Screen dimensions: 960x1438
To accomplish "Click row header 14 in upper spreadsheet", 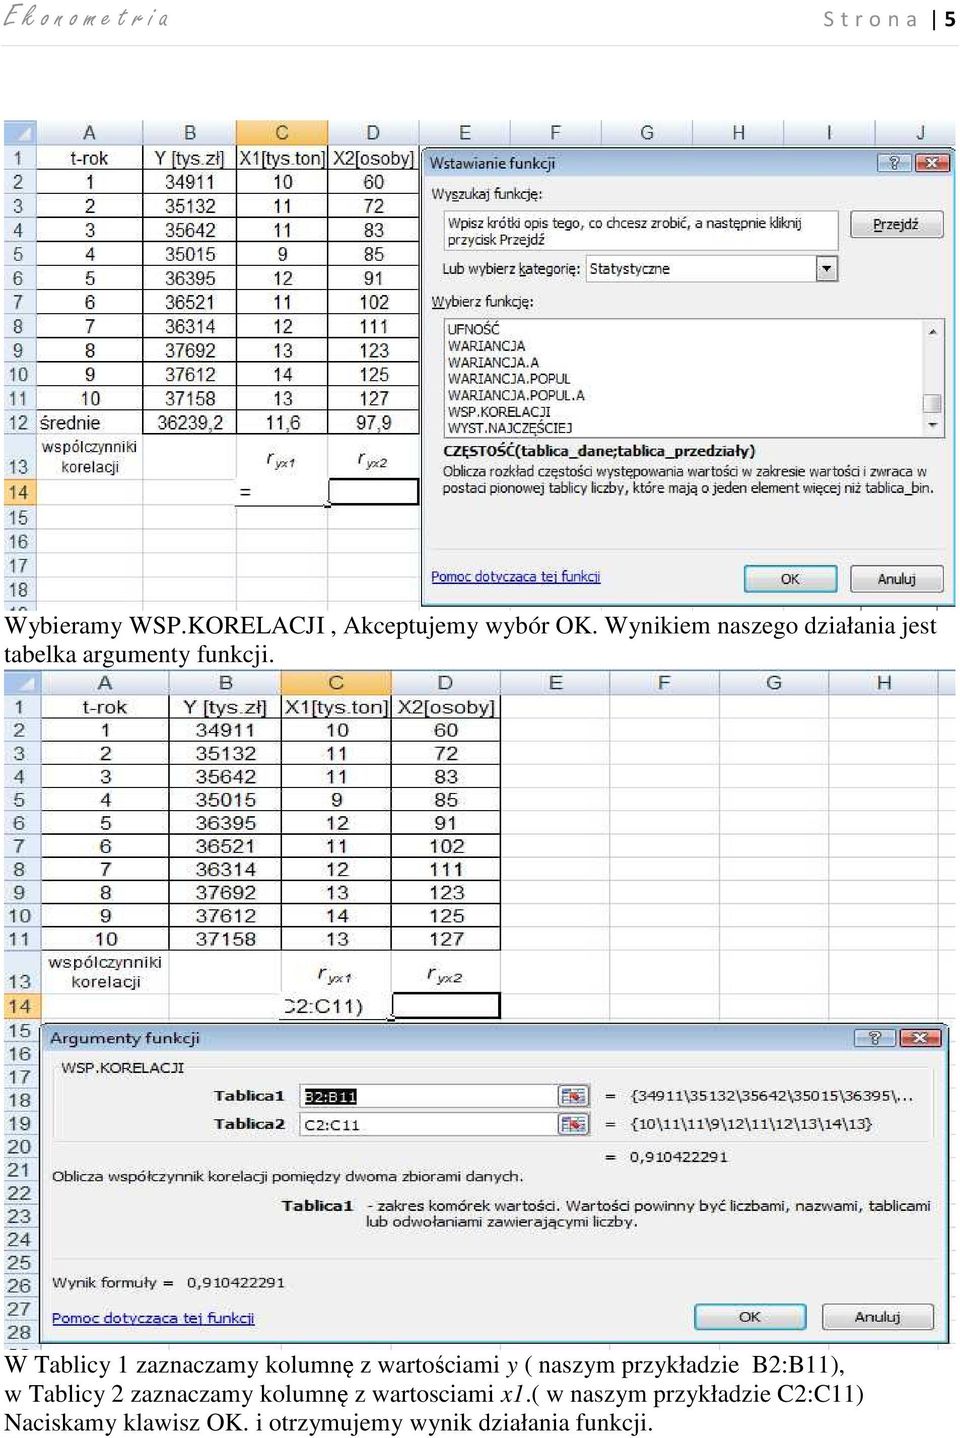I will point(19,492).
